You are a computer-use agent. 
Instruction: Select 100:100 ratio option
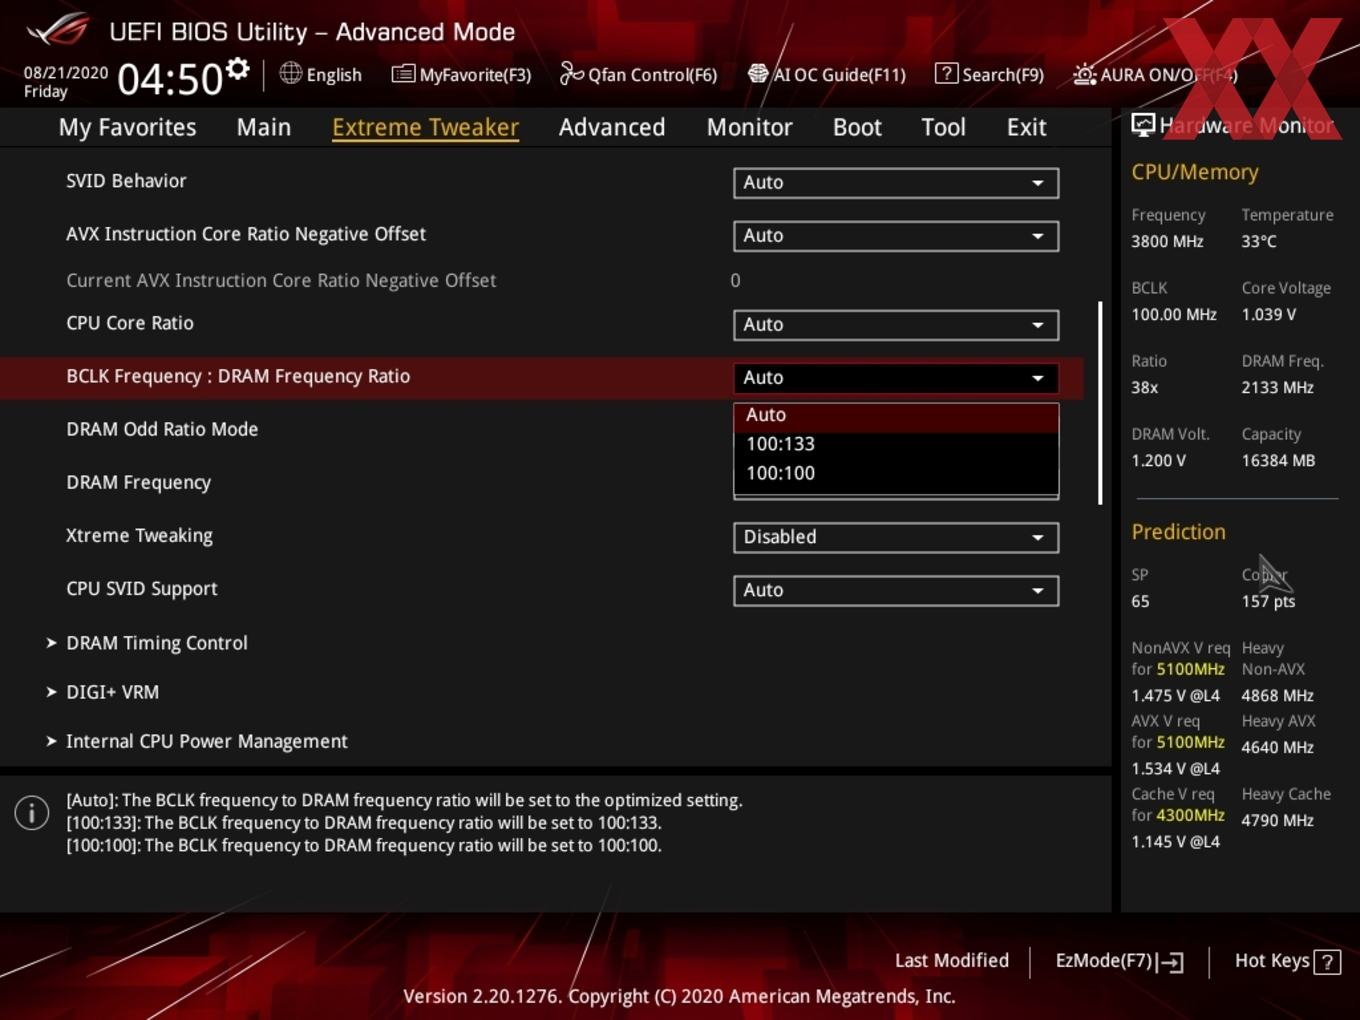pyautogui.click(x=896, y=473)
